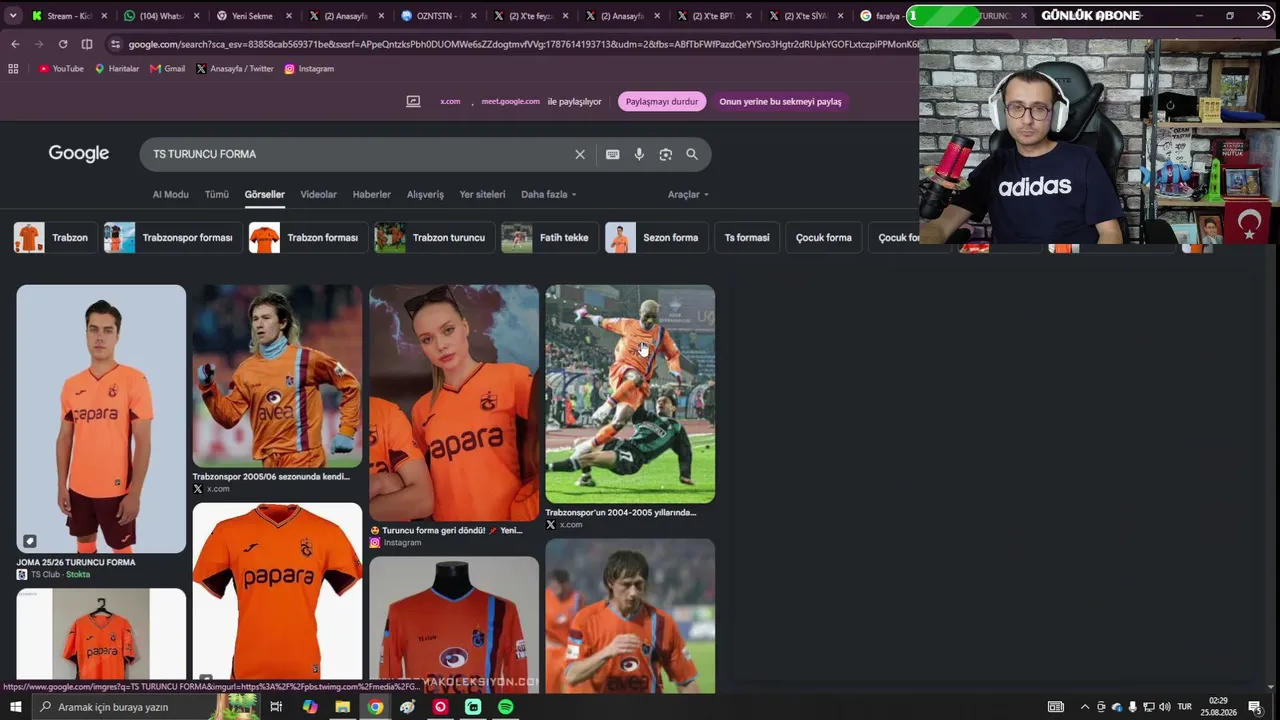Screen dimensions: 1280x720
Task: Open Task View on the taskbar
Action: (x=276, y=707)
